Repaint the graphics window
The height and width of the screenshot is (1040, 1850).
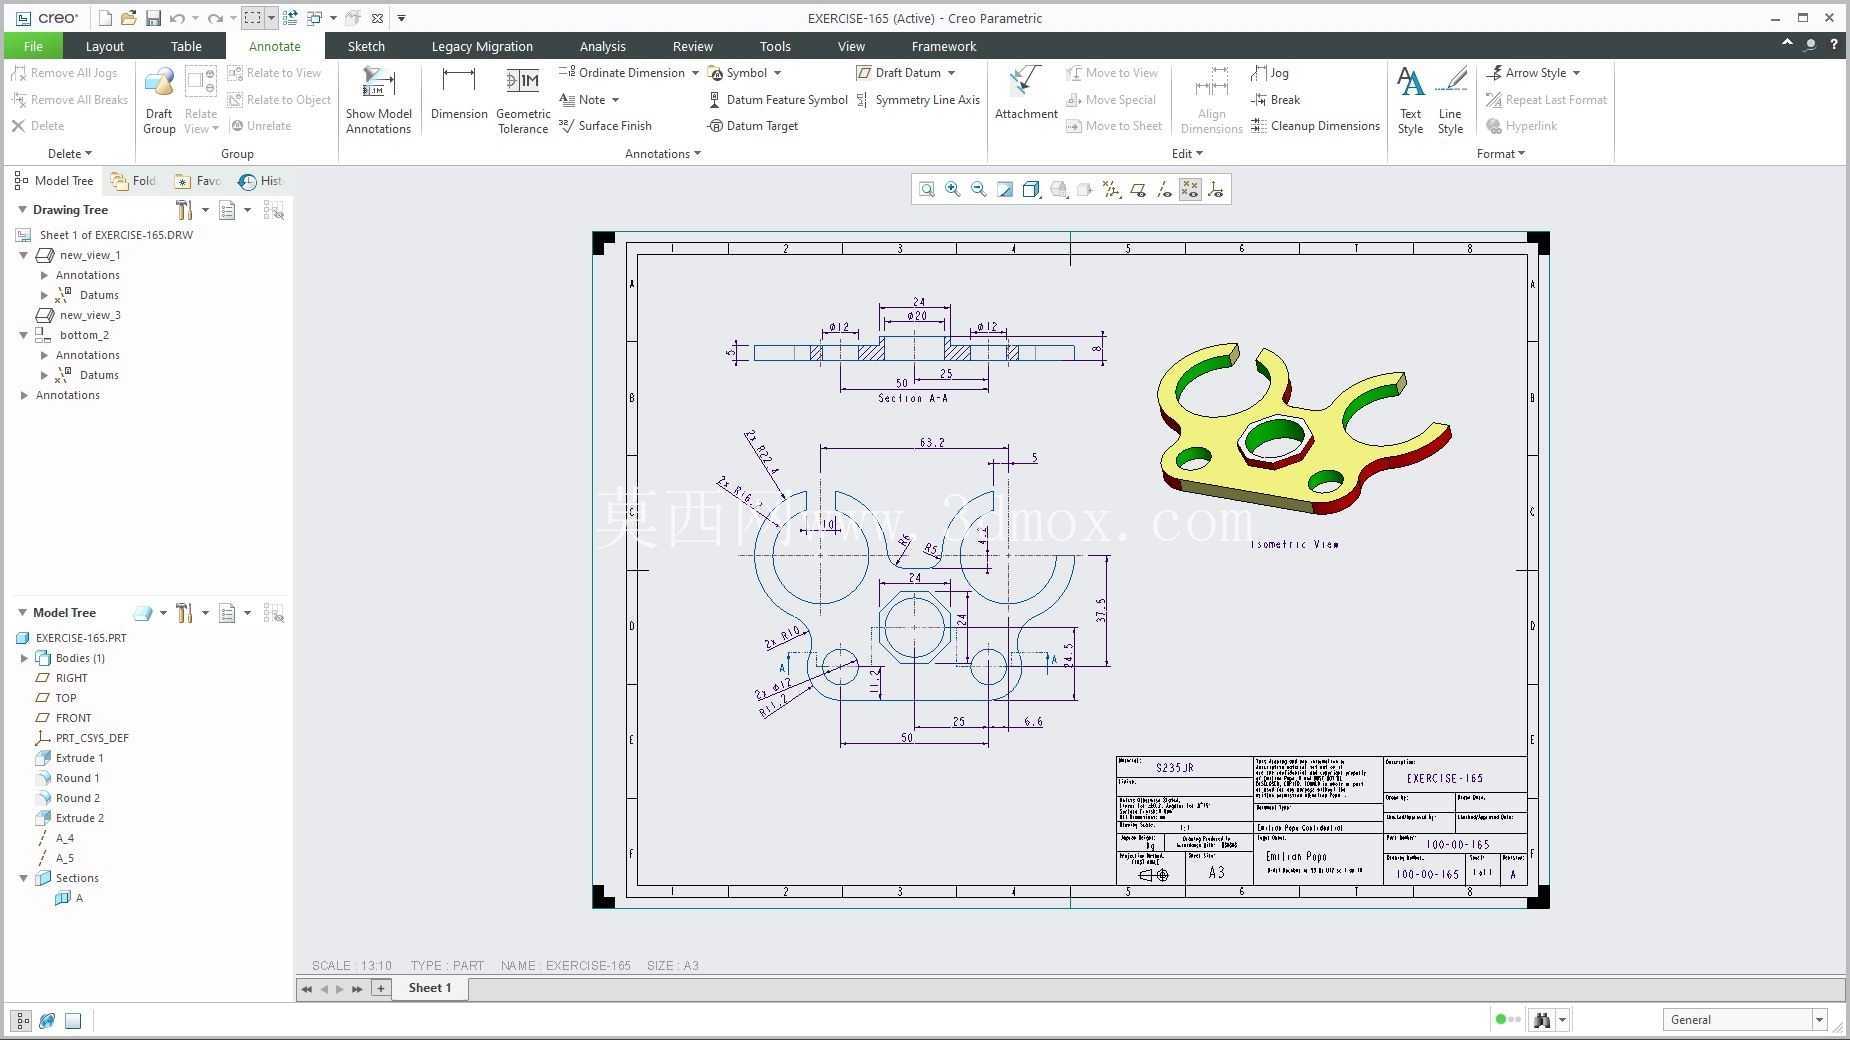click(x=1005, y=189)
